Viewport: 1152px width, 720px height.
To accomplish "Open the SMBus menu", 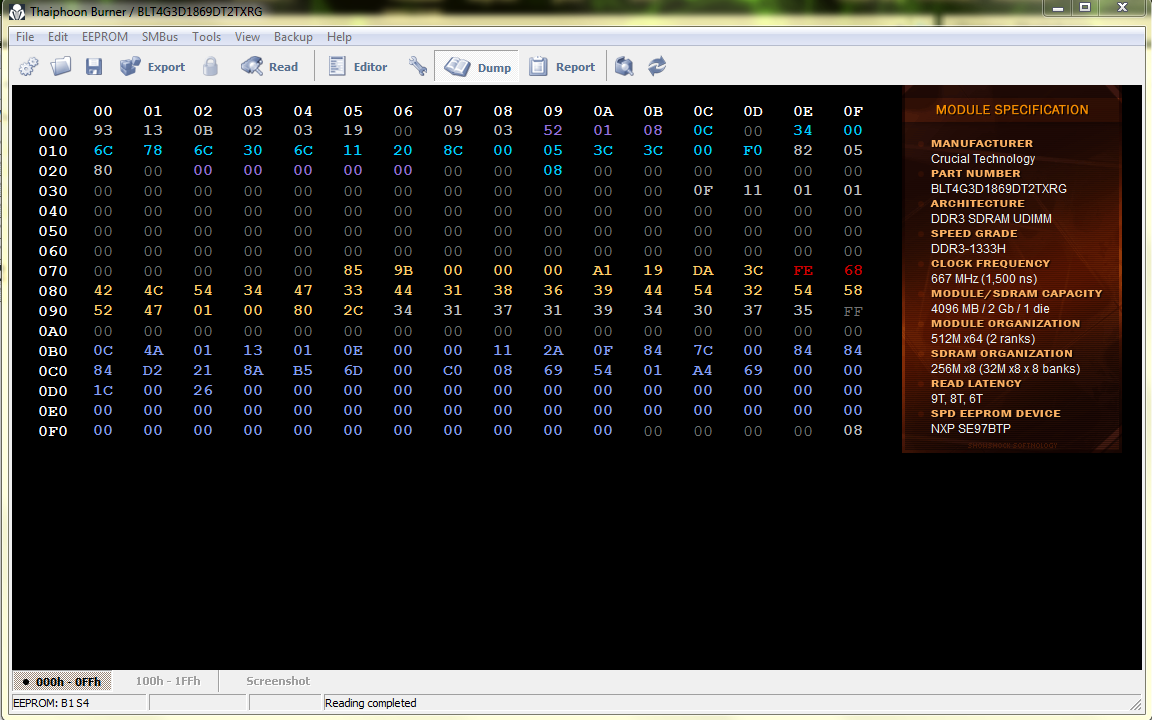I will 159,37.
